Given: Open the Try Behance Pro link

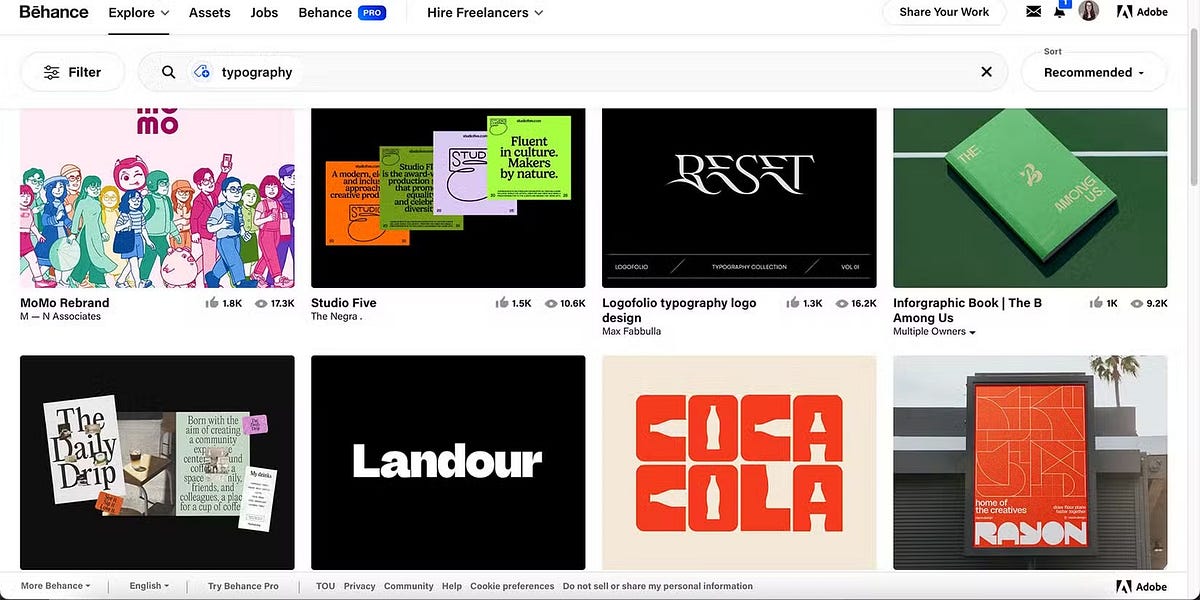Looking at the screenshot, I should click(x=243, y=586).
